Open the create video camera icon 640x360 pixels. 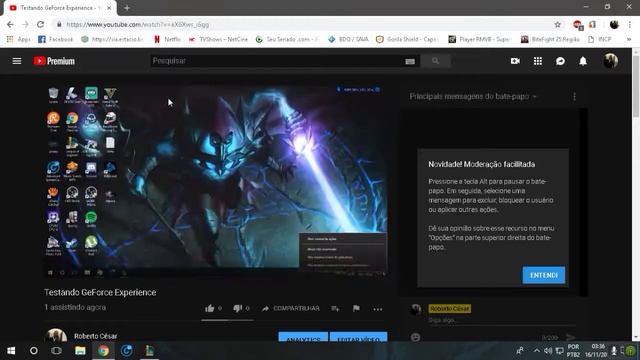click(515, 61)
